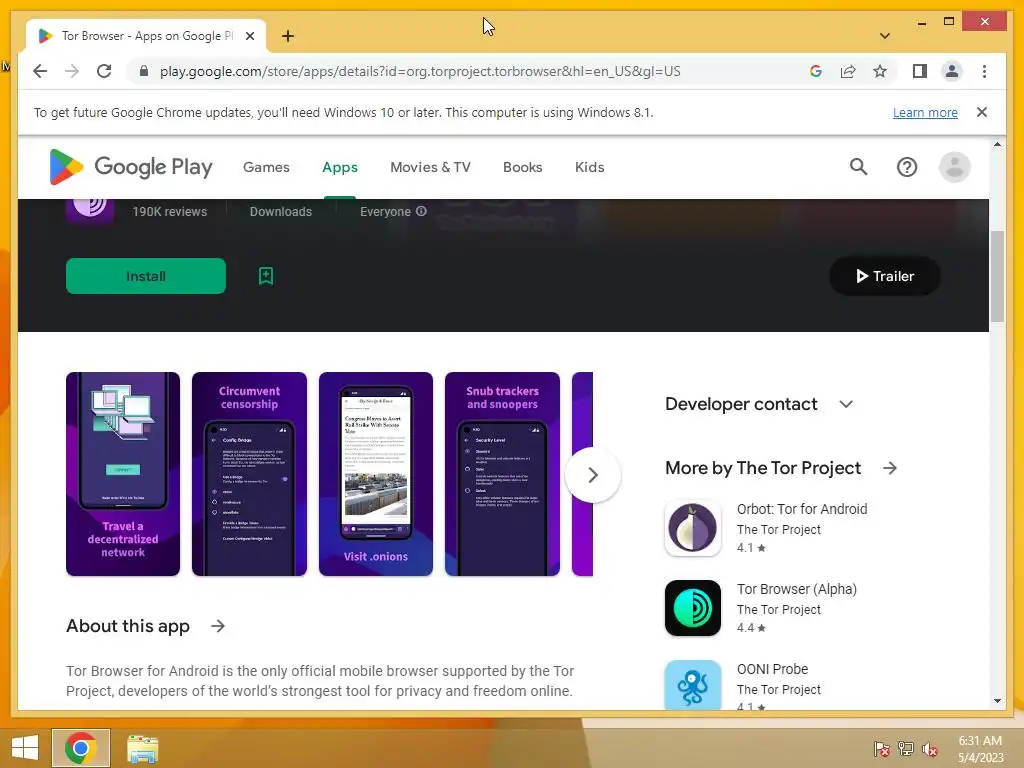Viewport: 1024px width, 768px height.
Task: Select the Apps tab
Action: pyautogui.click(x=340, y=167)
